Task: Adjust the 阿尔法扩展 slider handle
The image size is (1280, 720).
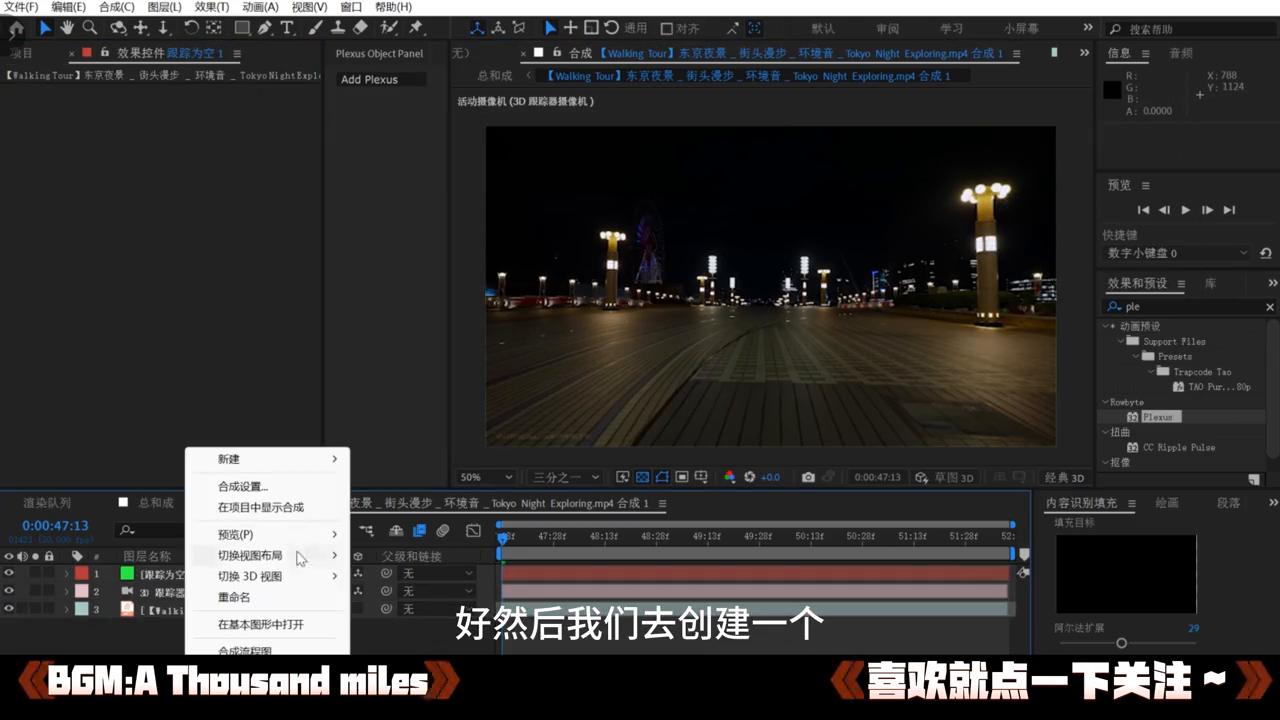Action: 1121,643
